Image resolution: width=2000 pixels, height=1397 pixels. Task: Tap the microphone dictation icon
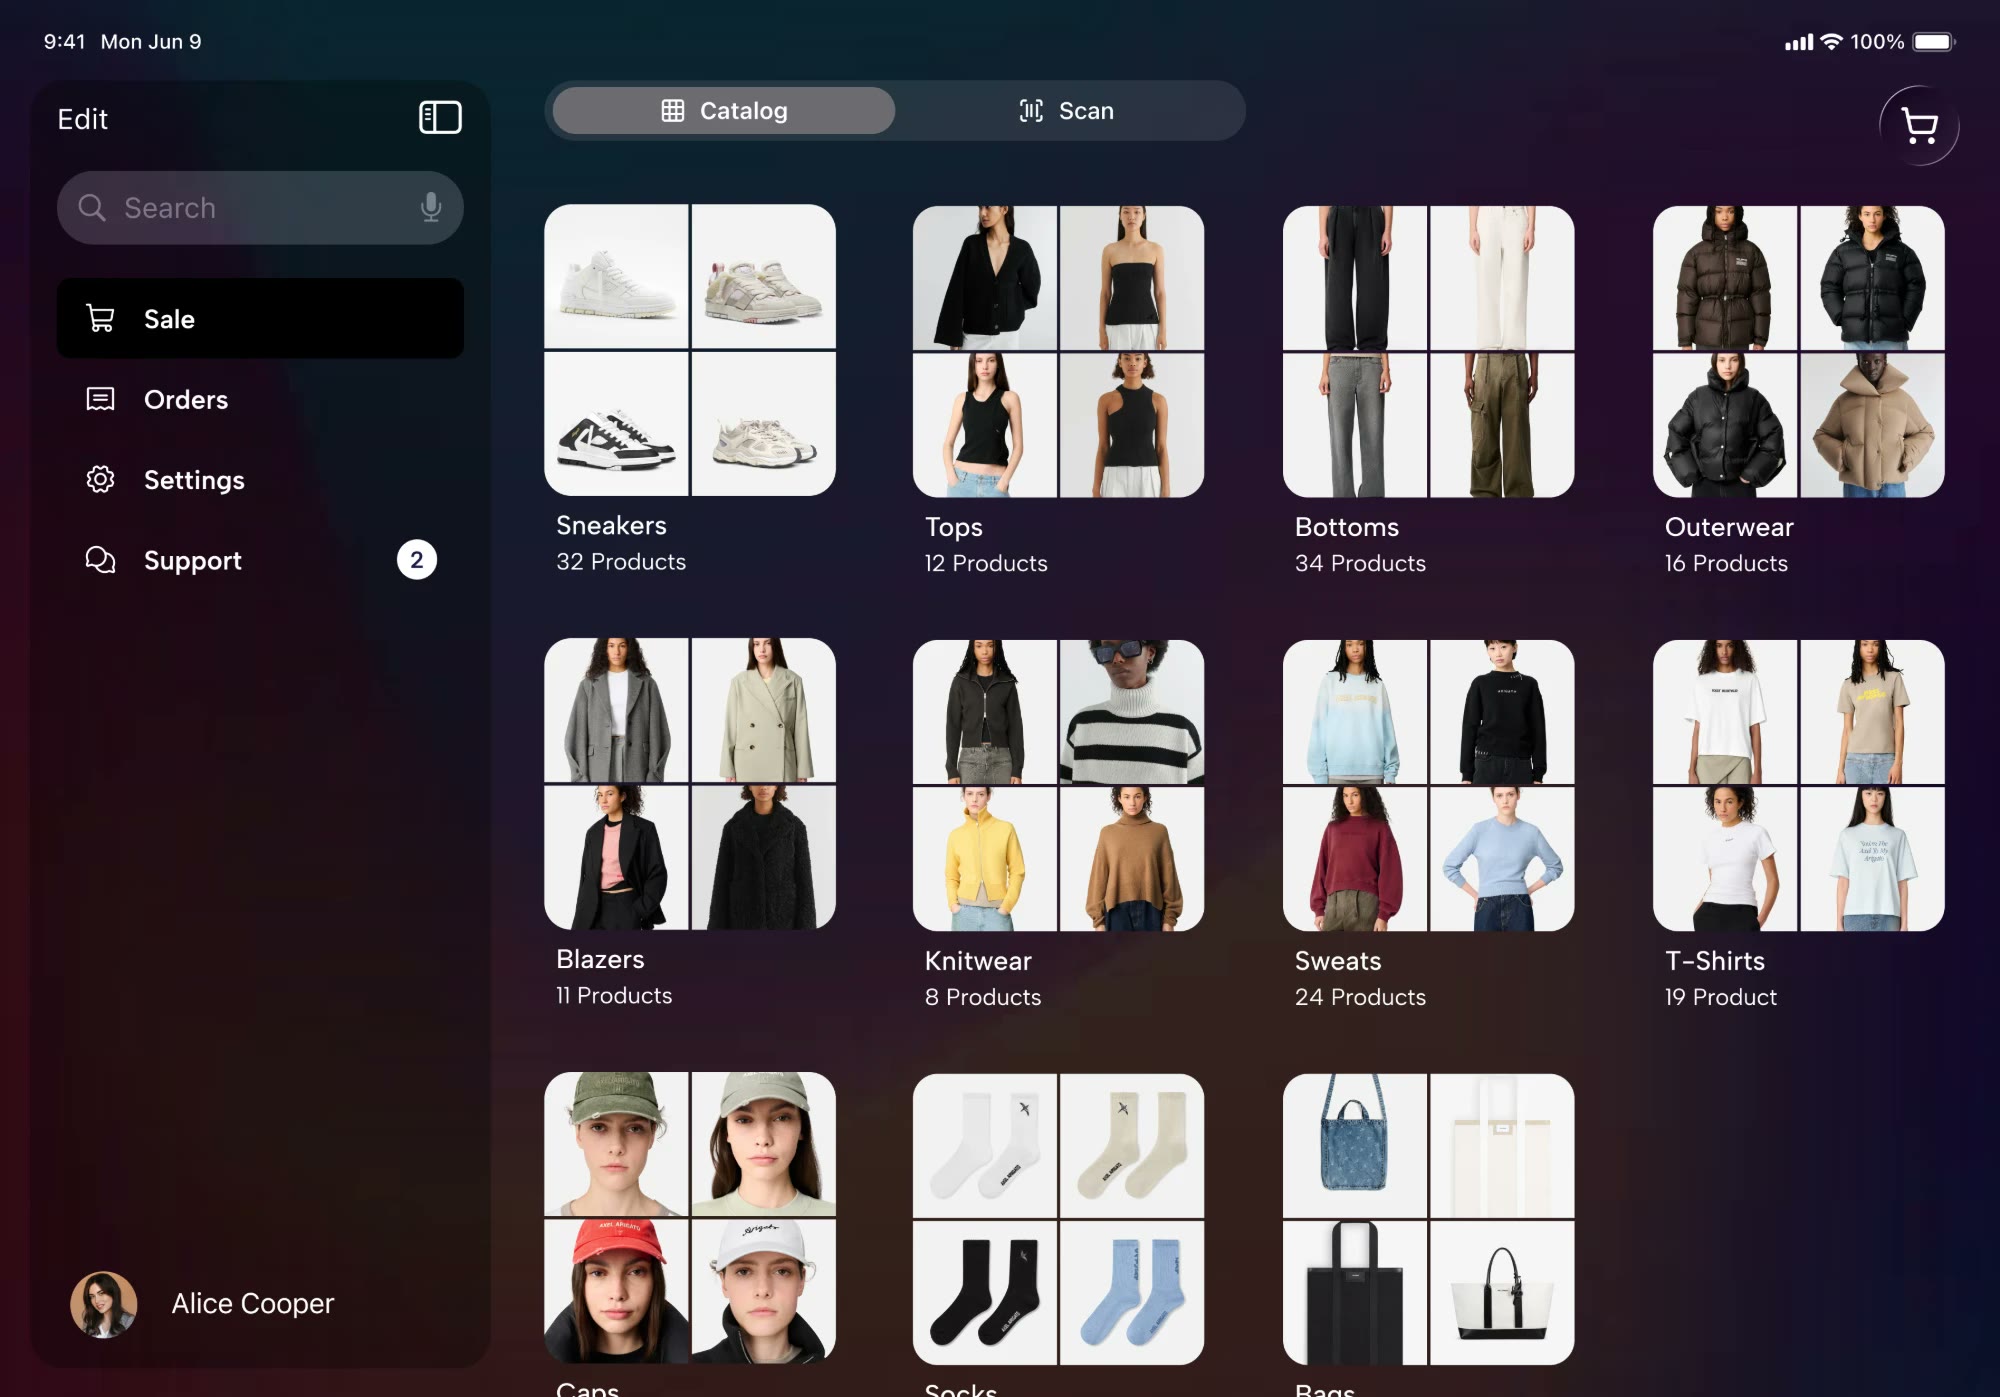[431, 207]
